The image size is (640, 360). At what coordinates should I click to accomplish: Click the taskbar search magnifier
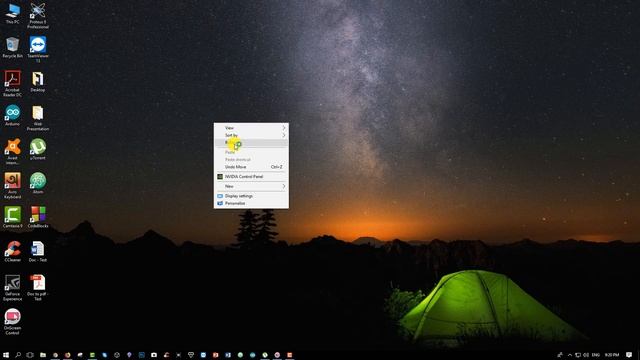18,355
